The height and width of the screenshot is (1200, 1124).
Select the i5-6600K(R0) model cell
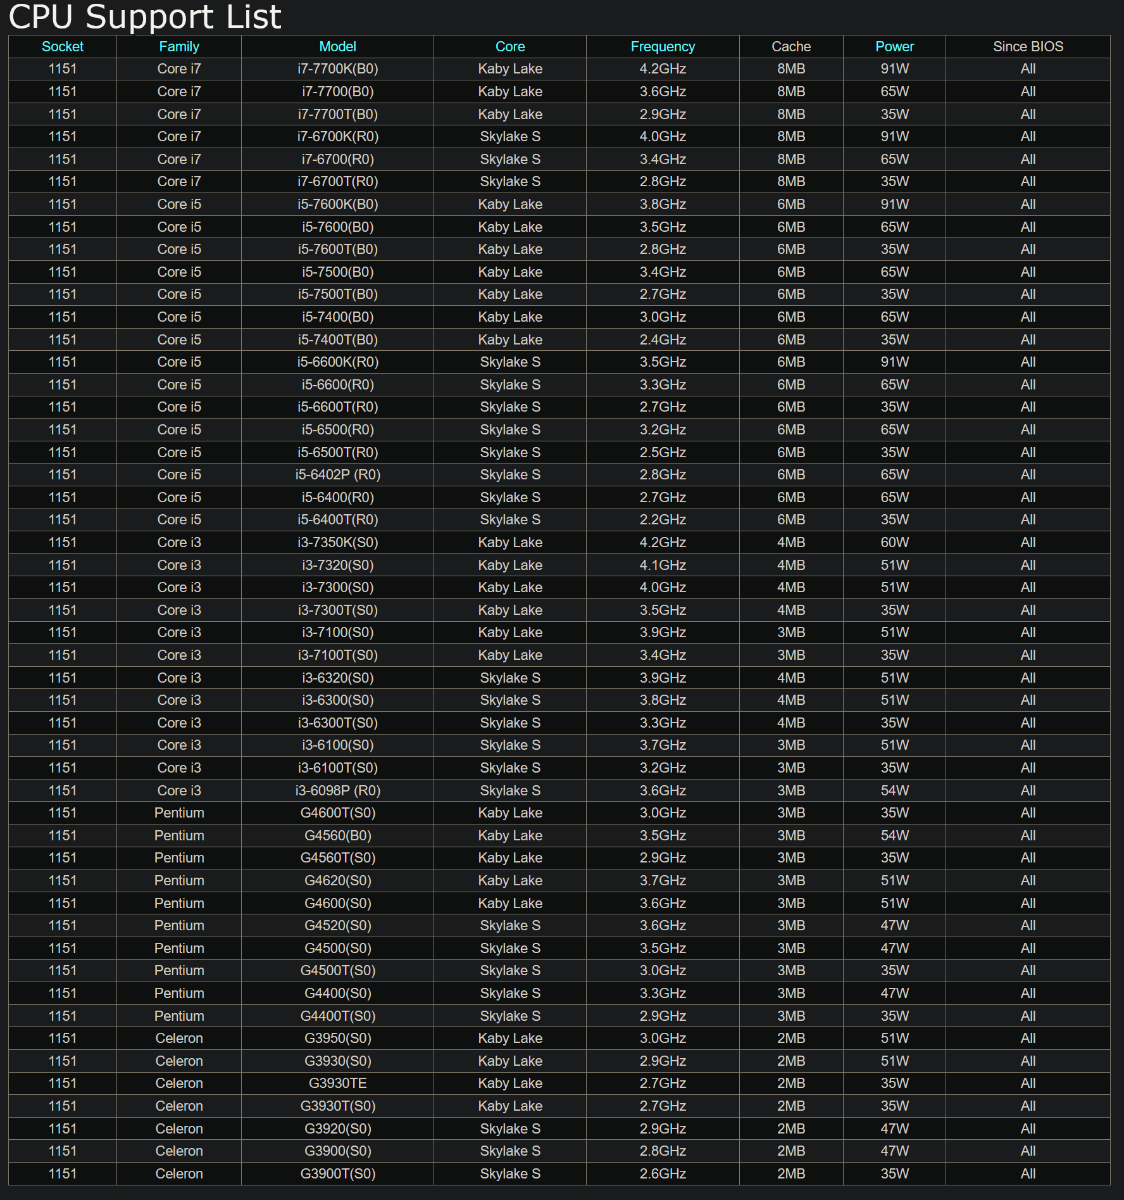coord(338,362)
